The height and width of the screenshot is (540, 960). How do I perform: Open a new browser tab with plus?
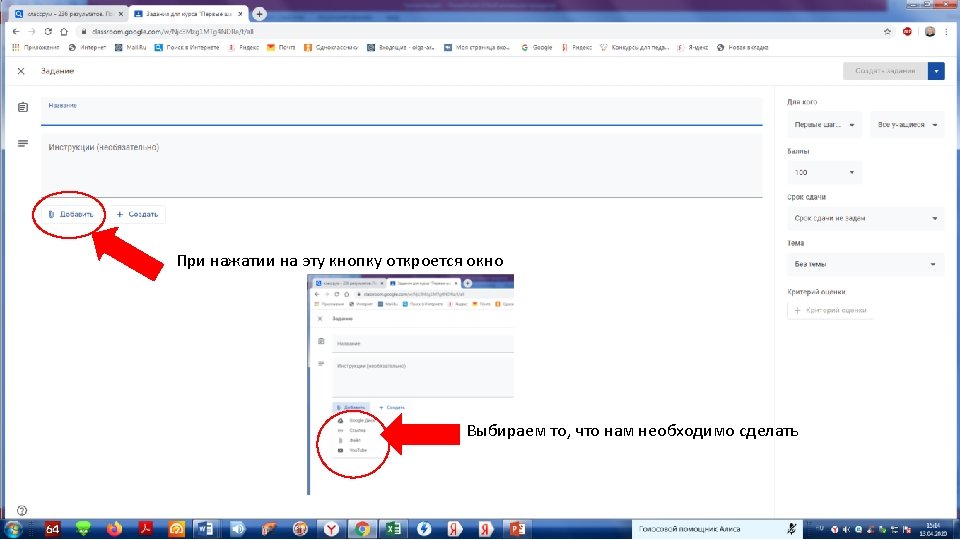pyautogui.click(x=259, y=13)
